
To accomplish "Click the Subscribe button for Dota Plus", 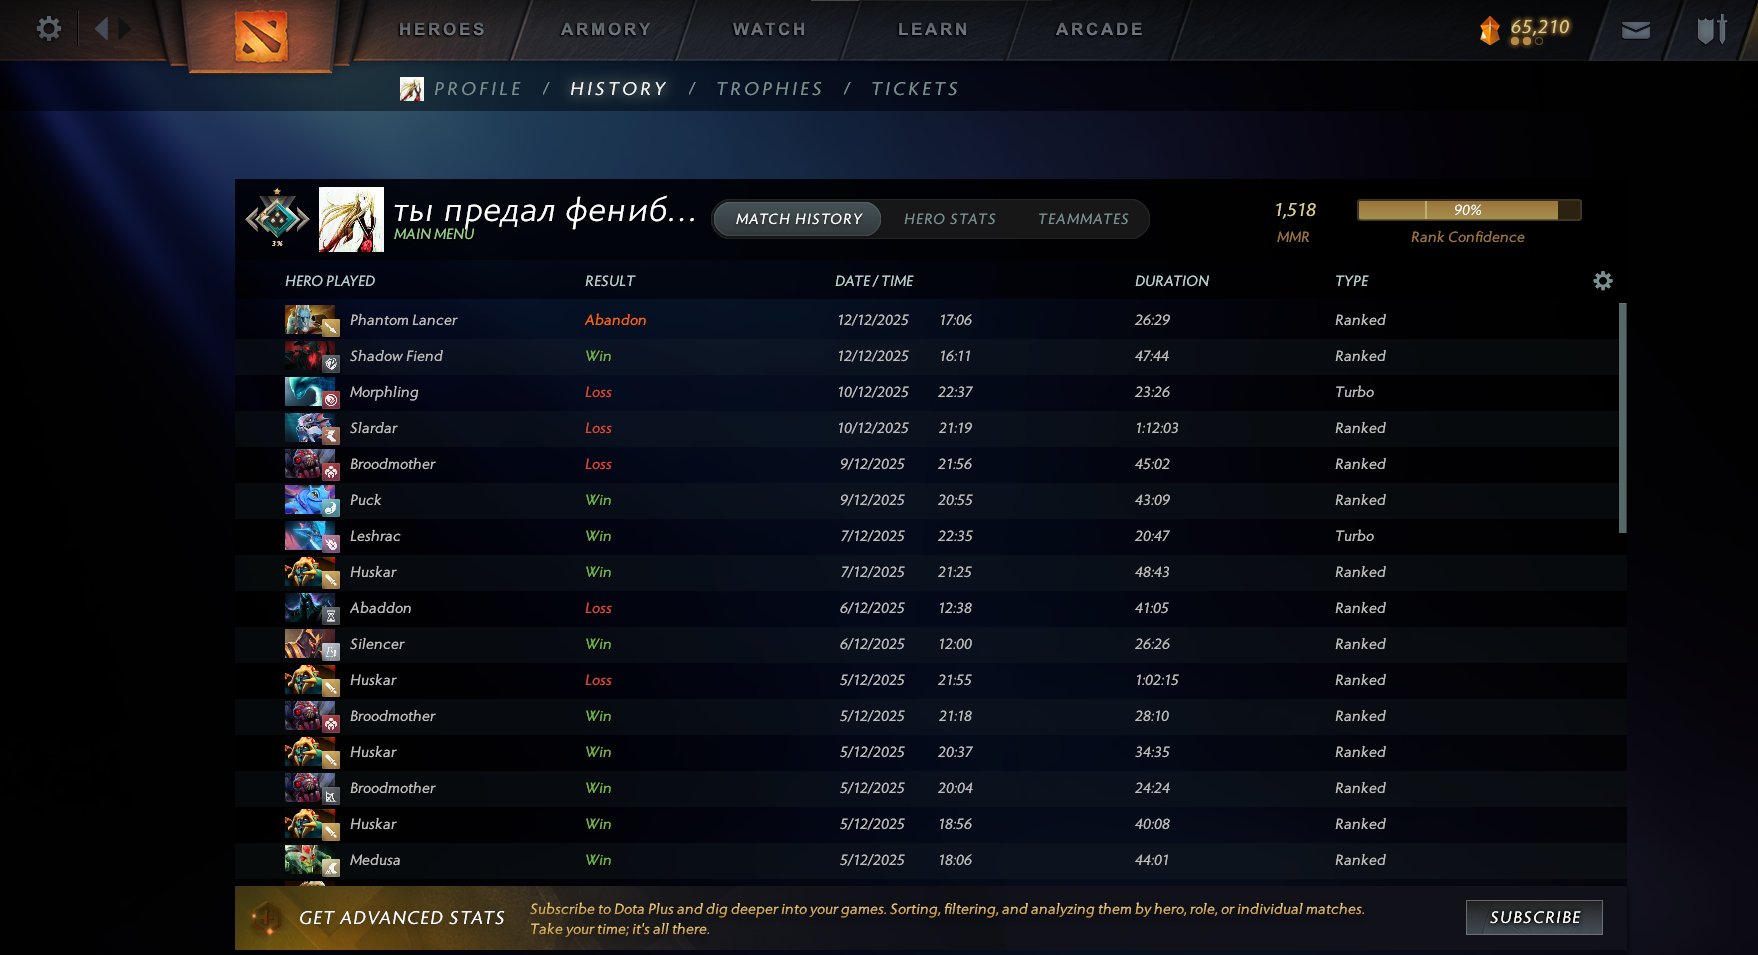I will pyautogui.click(x=1534, y=917).
